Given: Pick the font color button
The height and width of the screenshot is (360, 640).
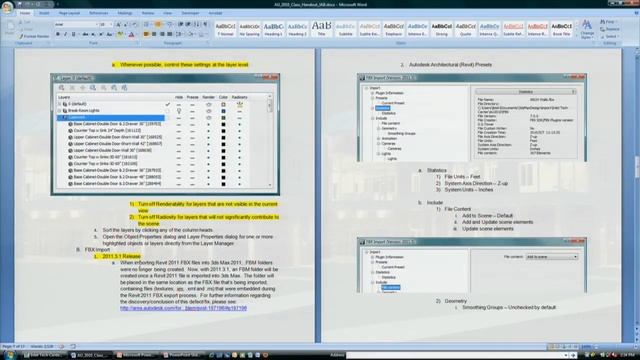Looking at the screenshot, I should (132, 34).
